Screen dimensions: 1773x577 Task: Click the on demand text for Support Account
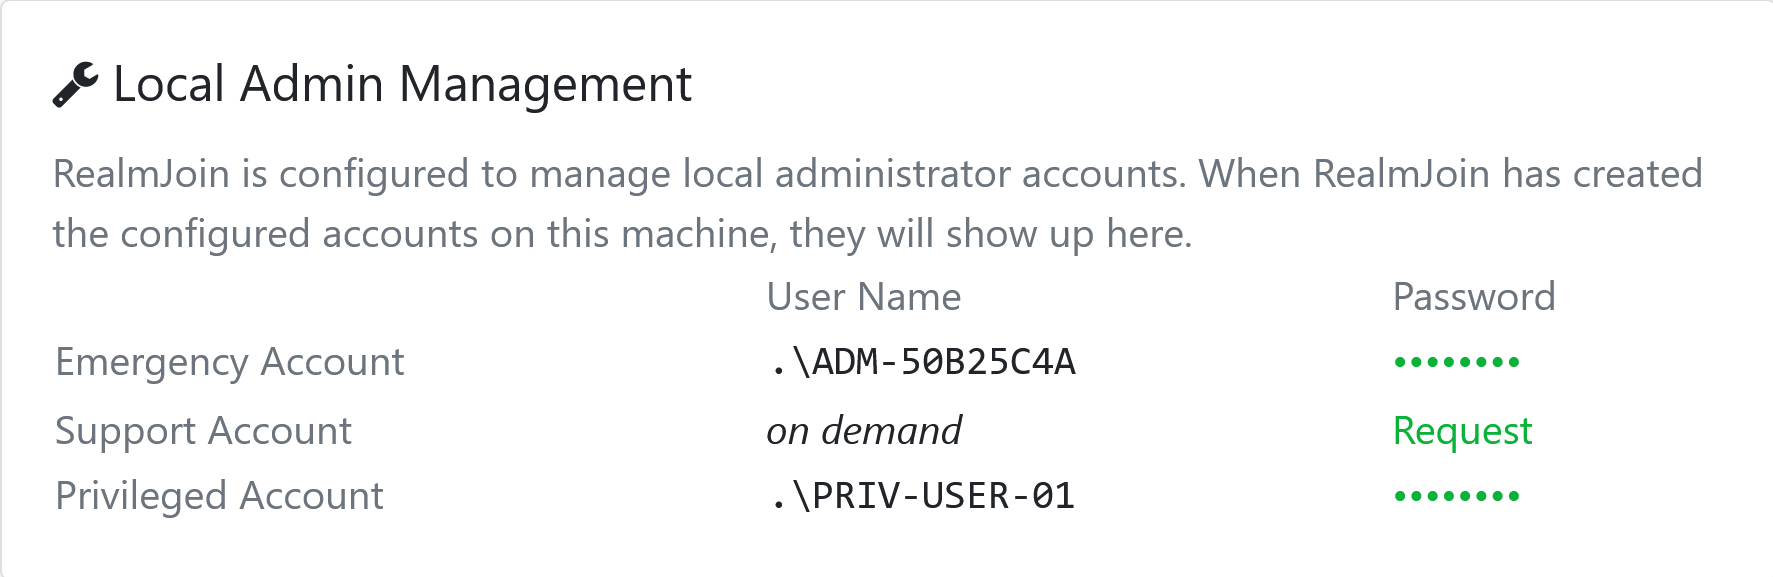coord(864,431)
